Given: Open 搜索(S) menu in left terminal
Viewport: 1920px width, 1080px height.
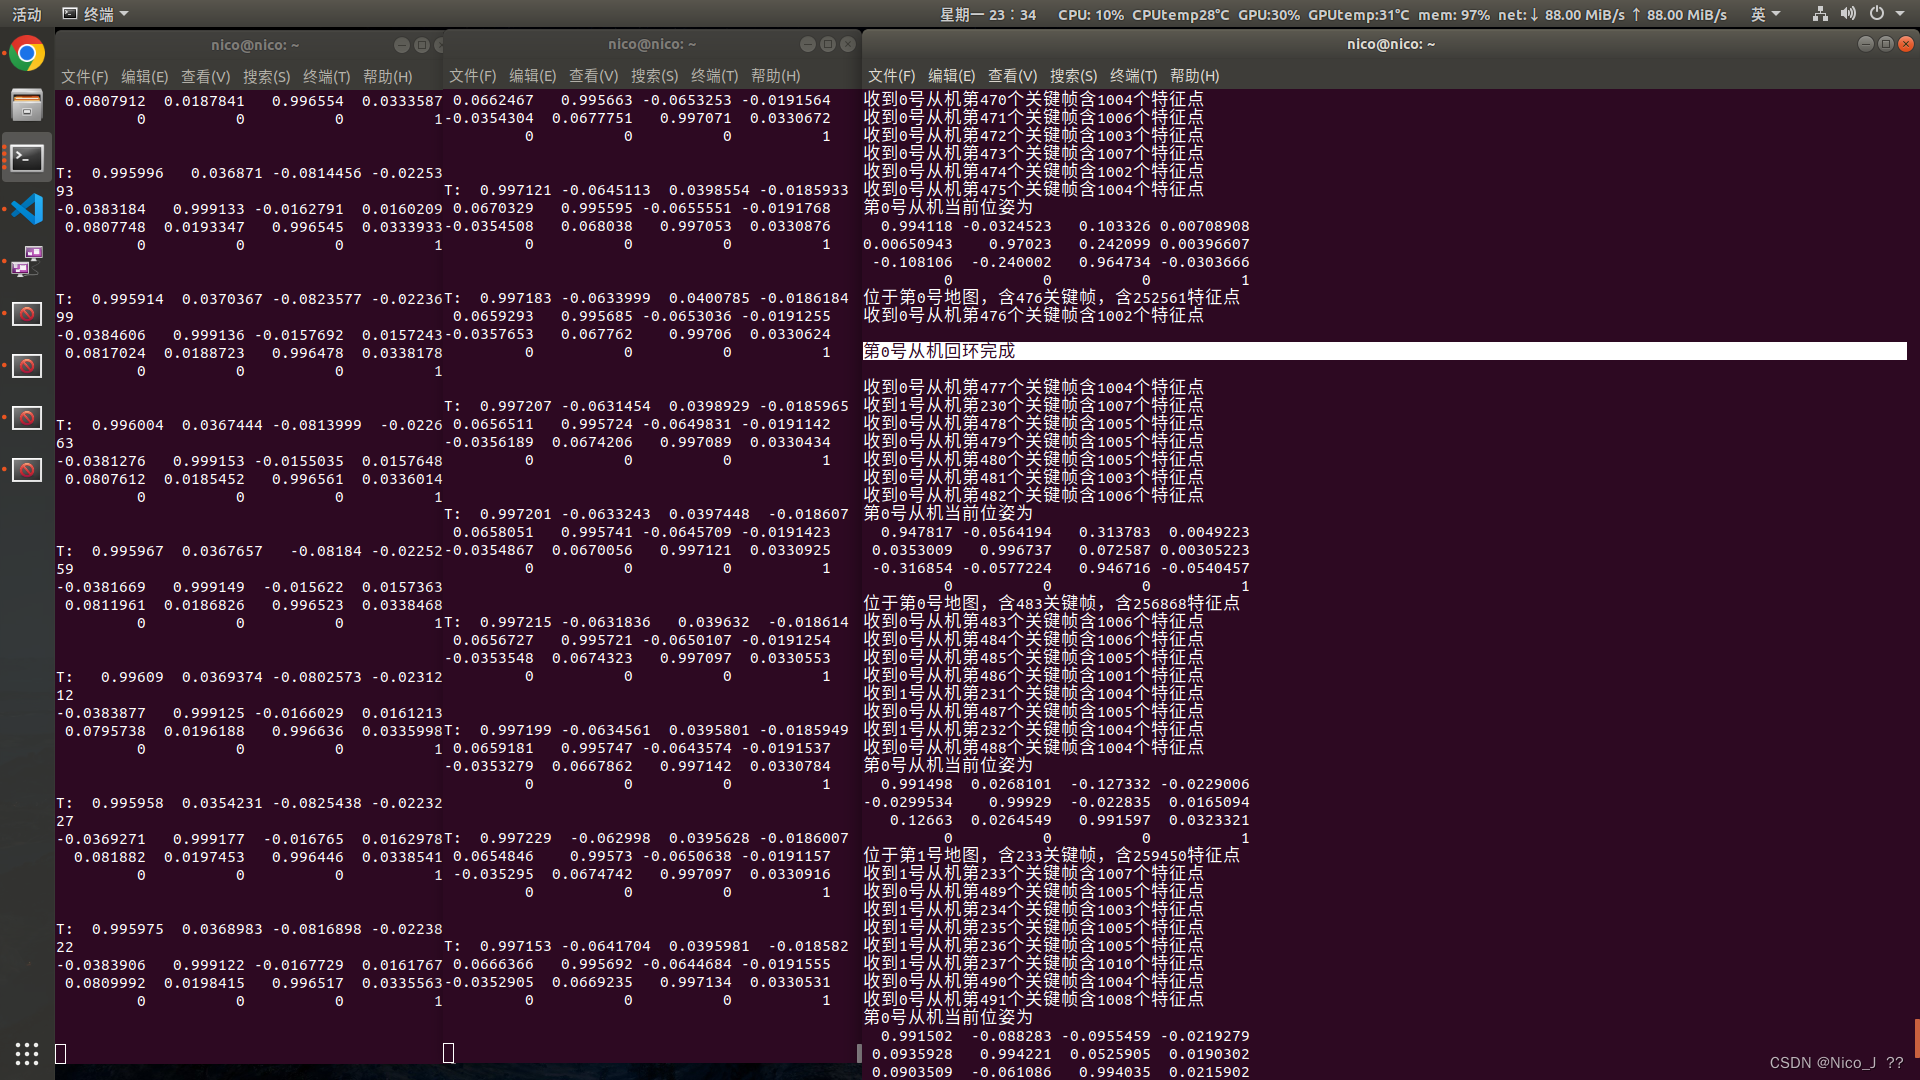Looking at the screenshot, I should tap(266, 76).
